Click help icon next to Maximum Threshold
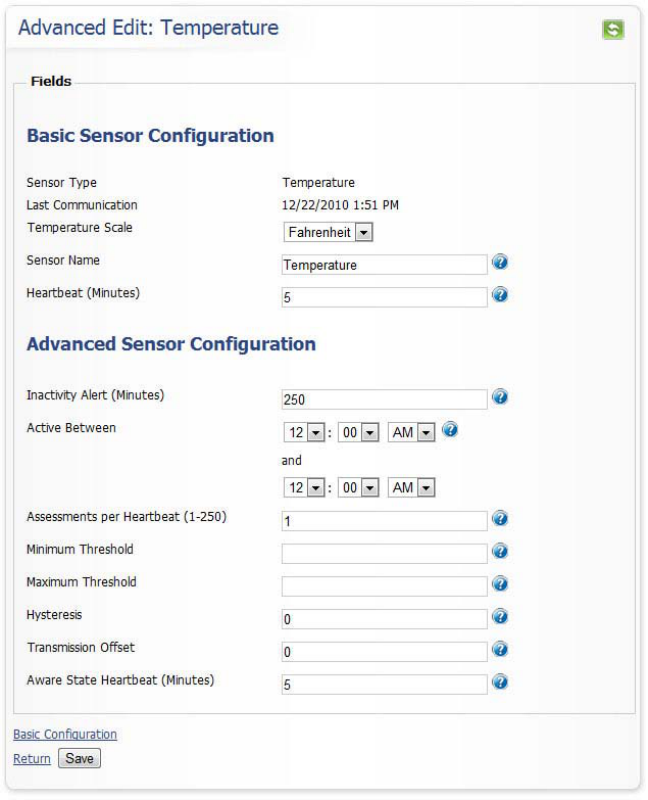The width and height of the screenshot is (648, 800). (x=500, y=584)
